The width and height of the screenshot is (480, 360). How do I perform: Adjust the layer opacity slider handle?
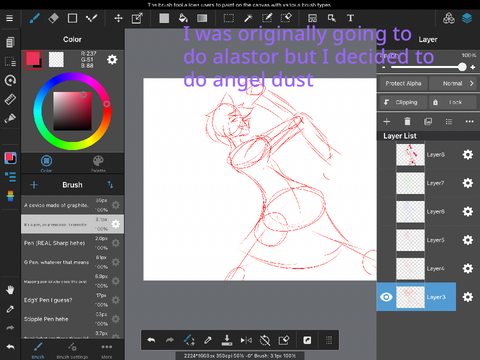pyautogui.click(x=462, y=67)
